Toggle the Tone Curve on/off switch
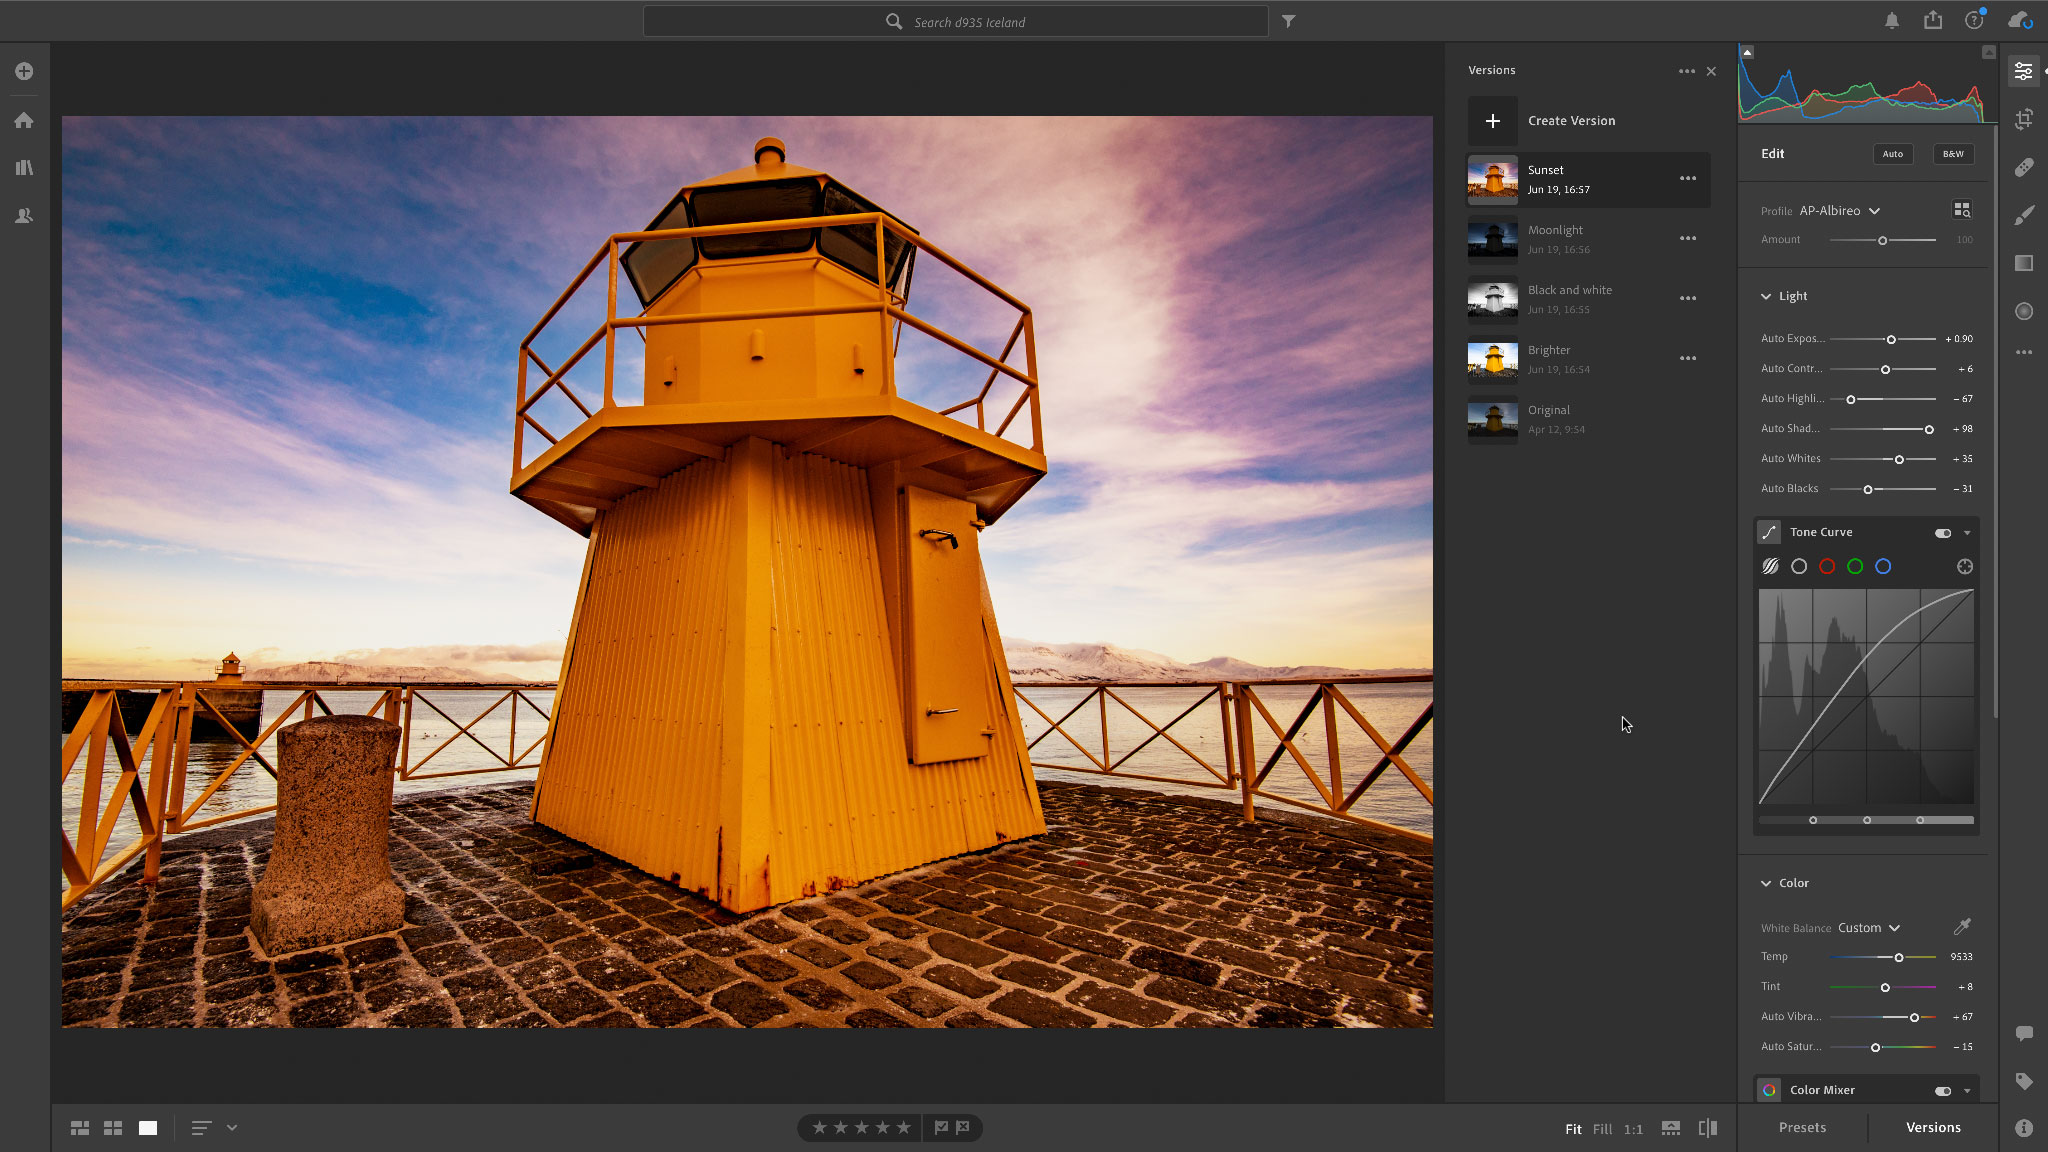2048x1152 pixels. [x=1943, y=532]
